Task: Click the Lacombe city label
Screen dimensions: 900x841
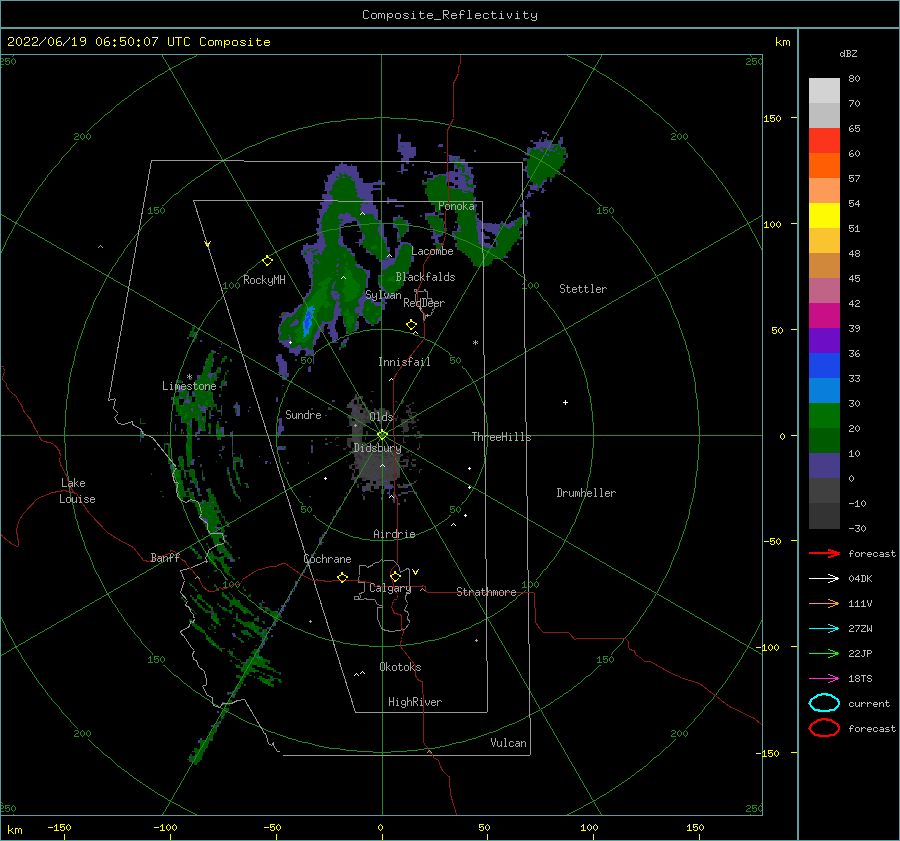Action: pyautogui.click(x=432, y=251)
